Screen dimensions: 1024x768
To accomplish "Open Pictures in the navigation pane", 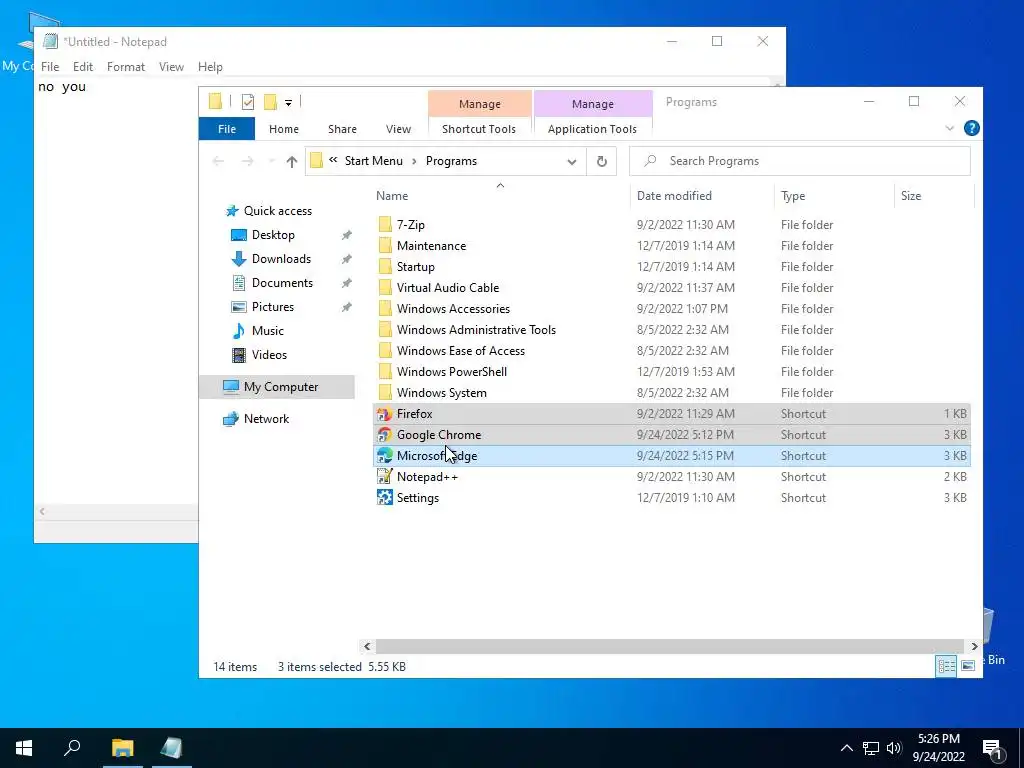I will click(x=272, y=307).
